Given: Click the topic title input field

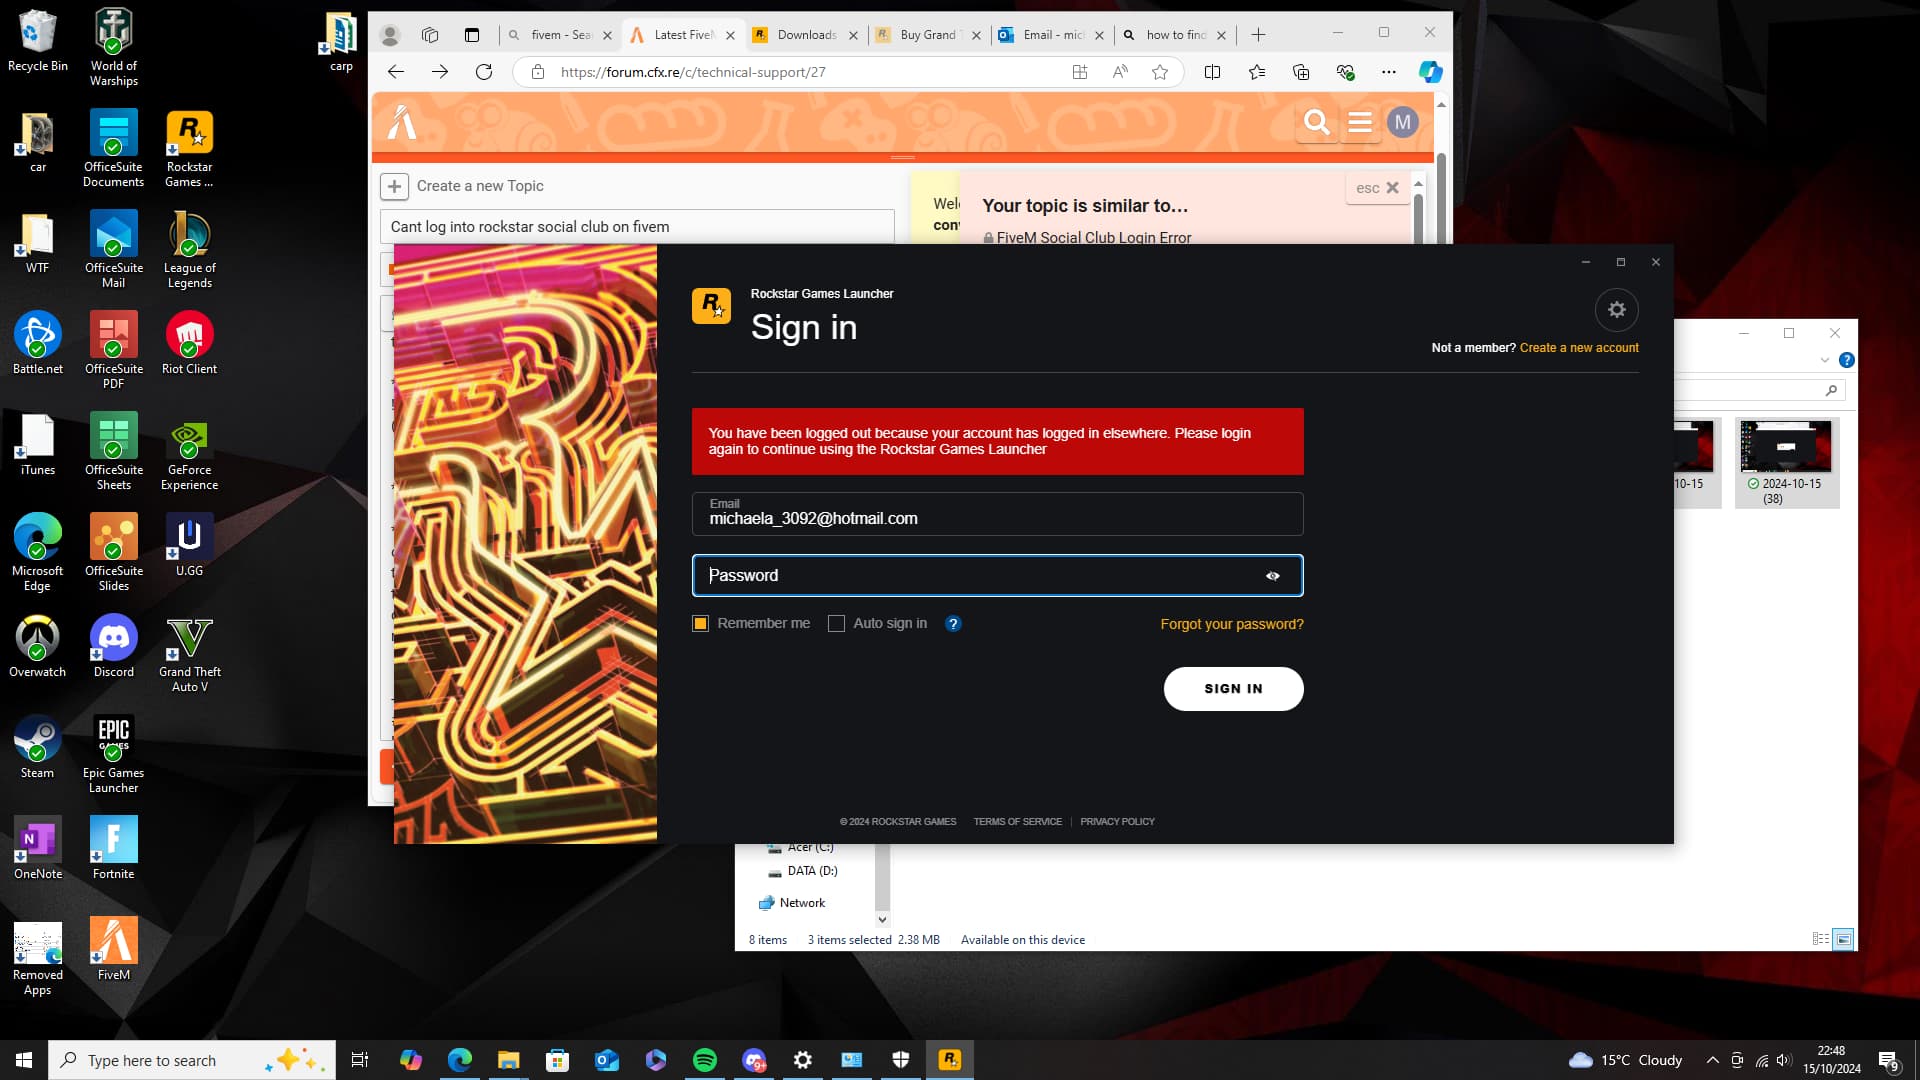Looking at the screenshot, I should [x=637, y=227].
